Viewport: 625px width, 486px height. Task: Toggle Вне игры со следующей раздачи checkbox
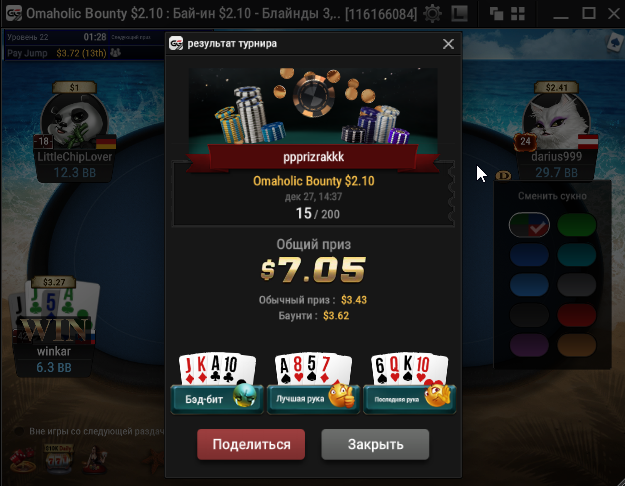tap(18, 431)
